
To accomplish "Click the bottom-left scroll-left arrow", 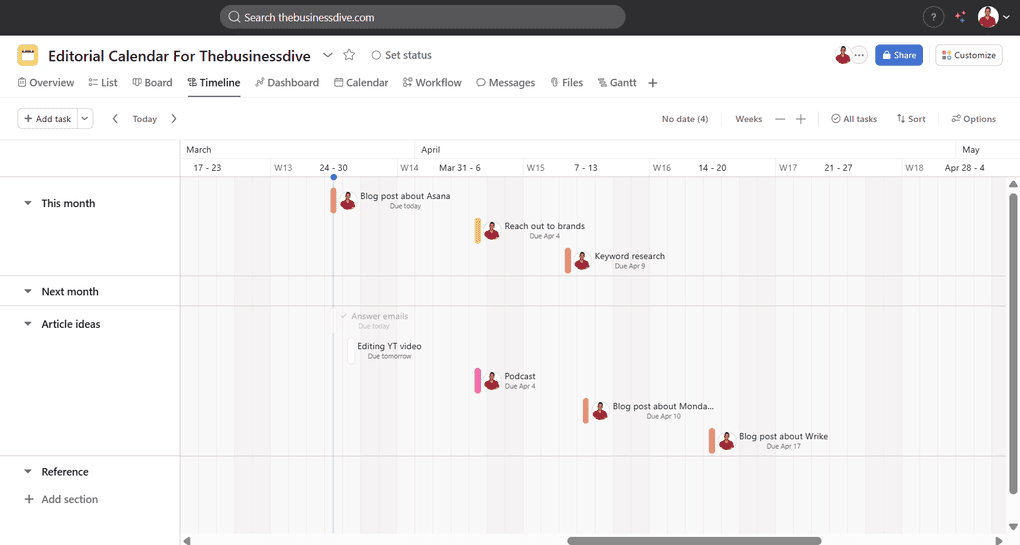I will tap(187, 540).
